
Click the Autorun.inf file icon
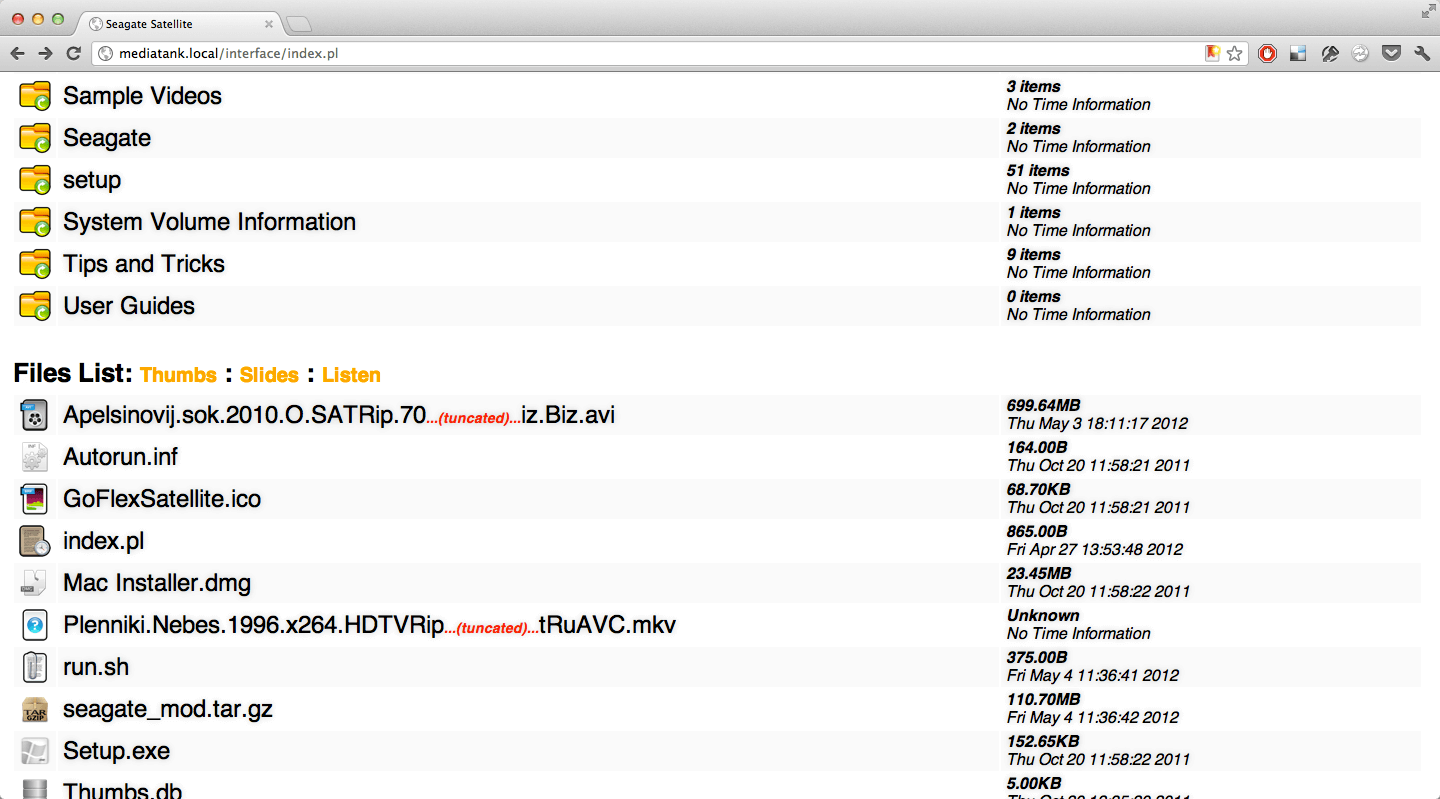point(35,457)
